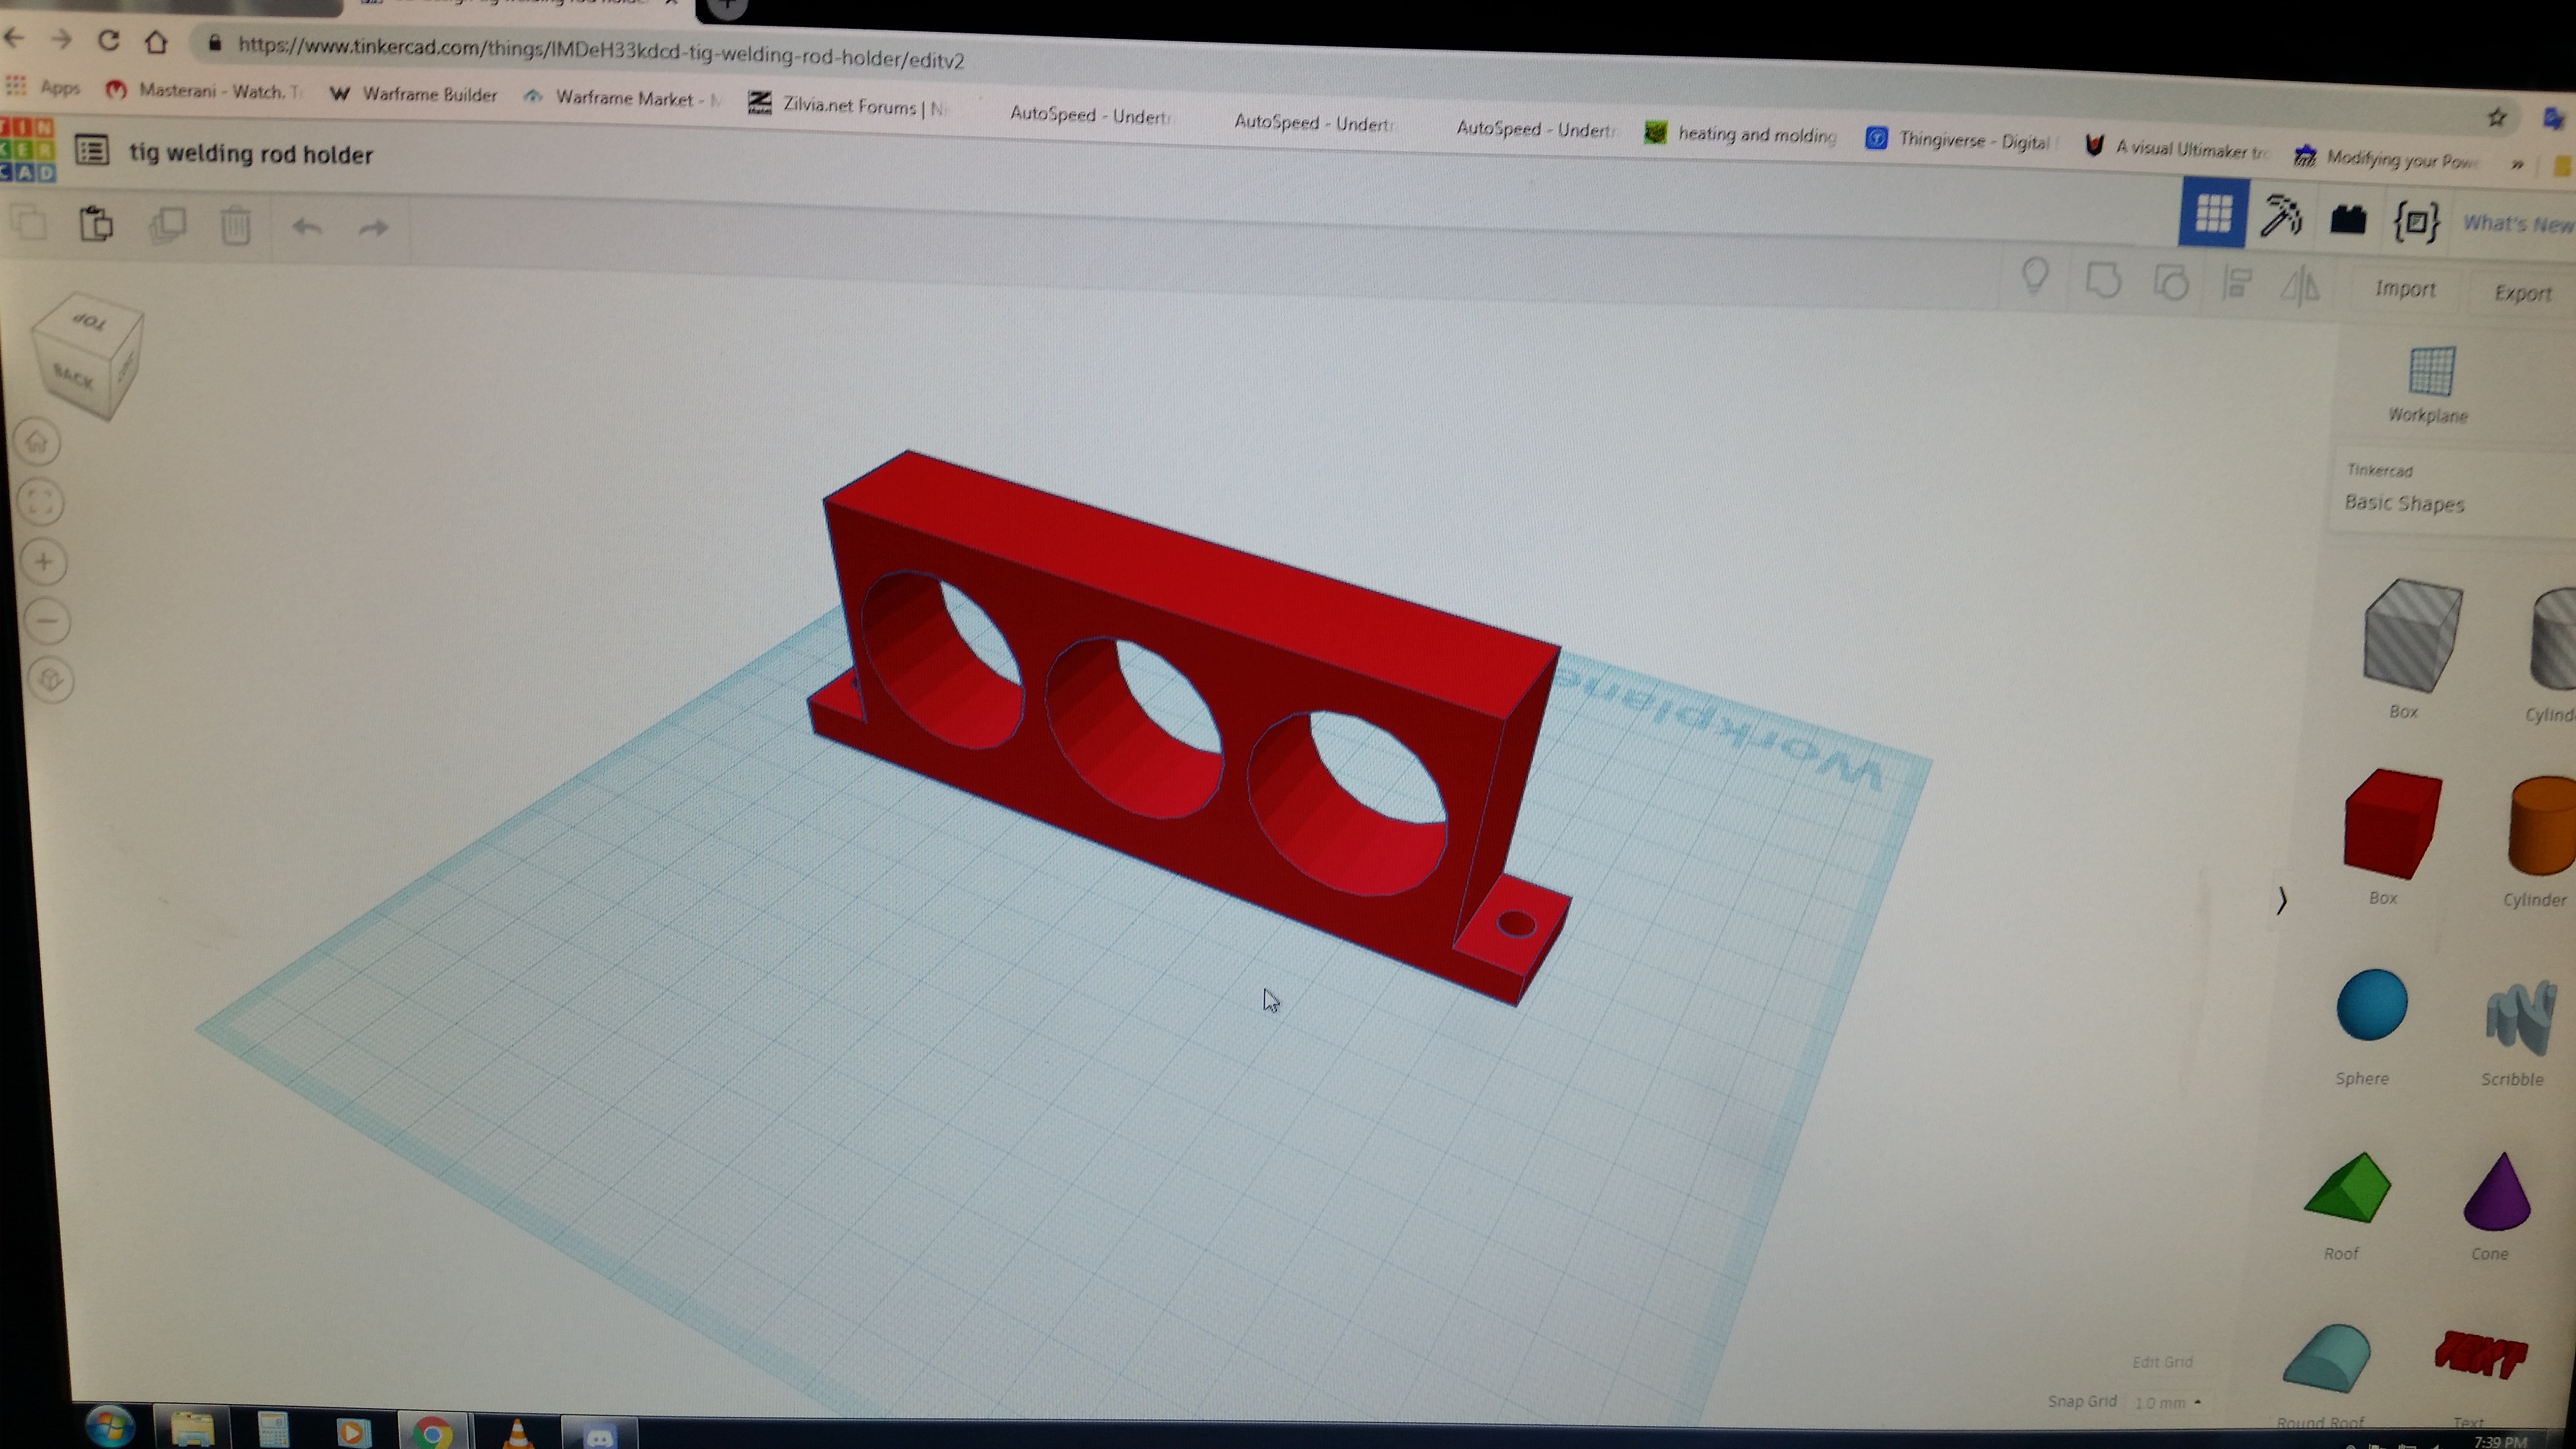
Task: Click the Duplicate toolbar icon
Action: tap(167, 225)
